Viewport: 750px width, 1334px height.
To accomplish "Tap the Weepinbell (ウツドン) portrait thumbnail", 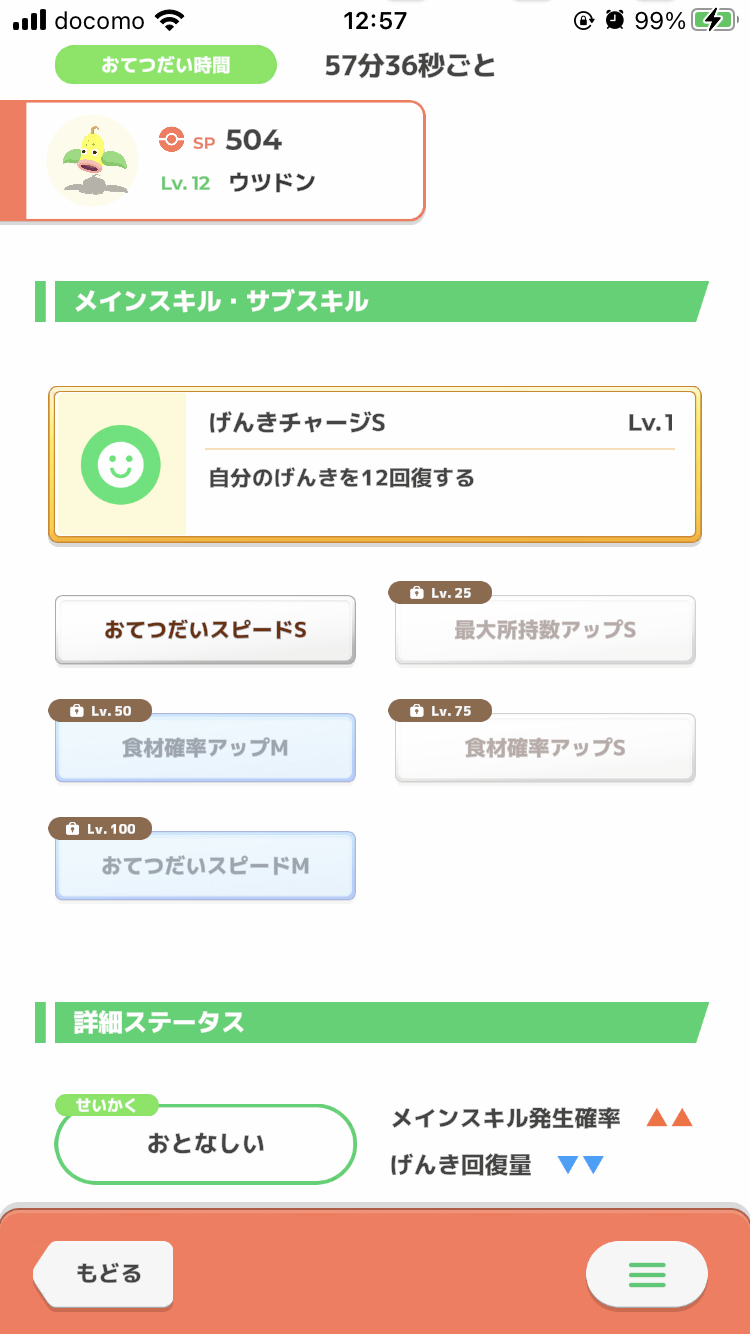I will (x=93, y=161).
